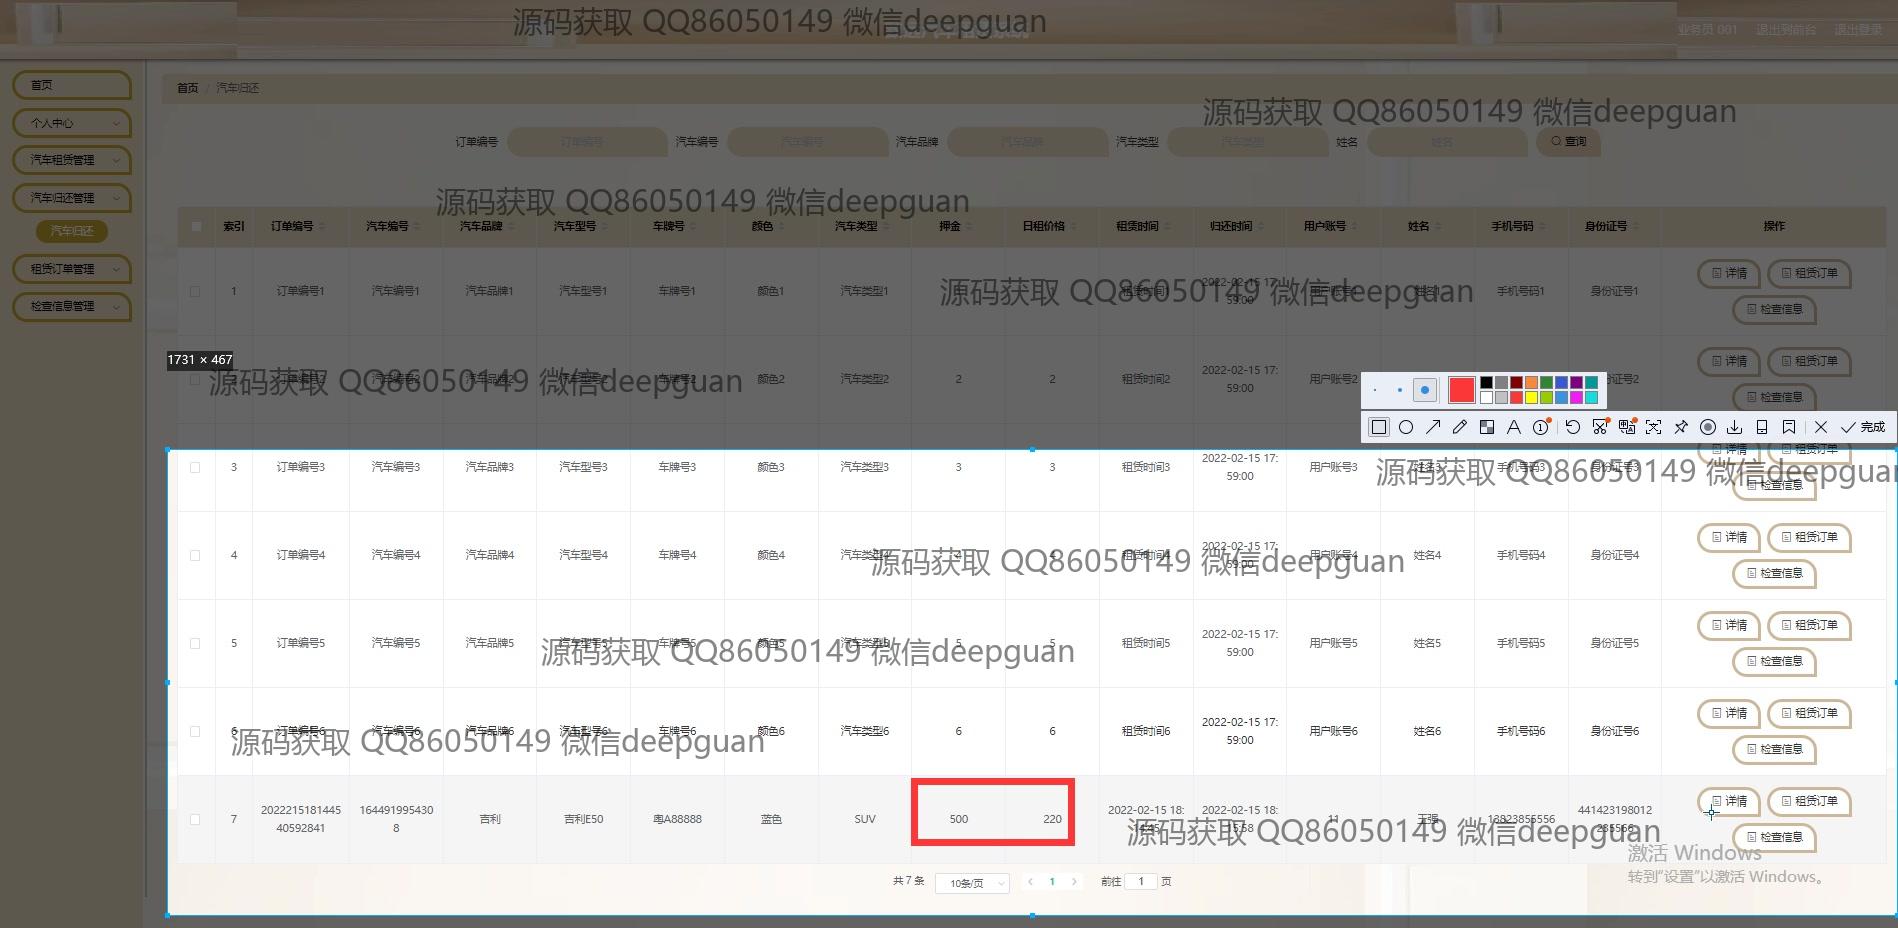Pick the yellow color swatch
This screenshot has width=1898, height=928.
pyautogui.click(x=1531, y=398)
